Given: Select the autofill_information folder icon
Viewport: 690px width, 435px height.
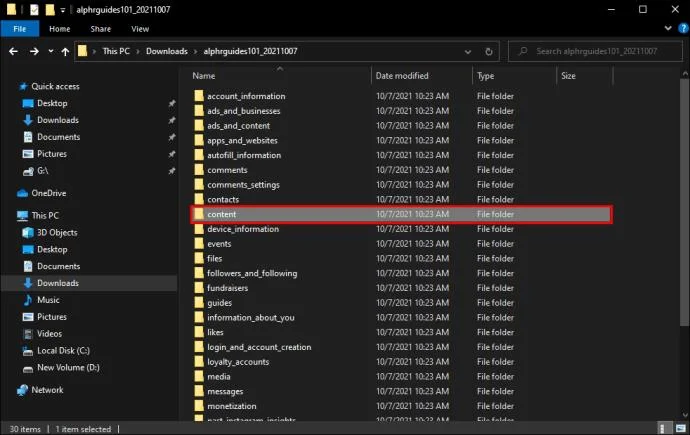Looking at the screenshot, I should (x=199, y=155).
